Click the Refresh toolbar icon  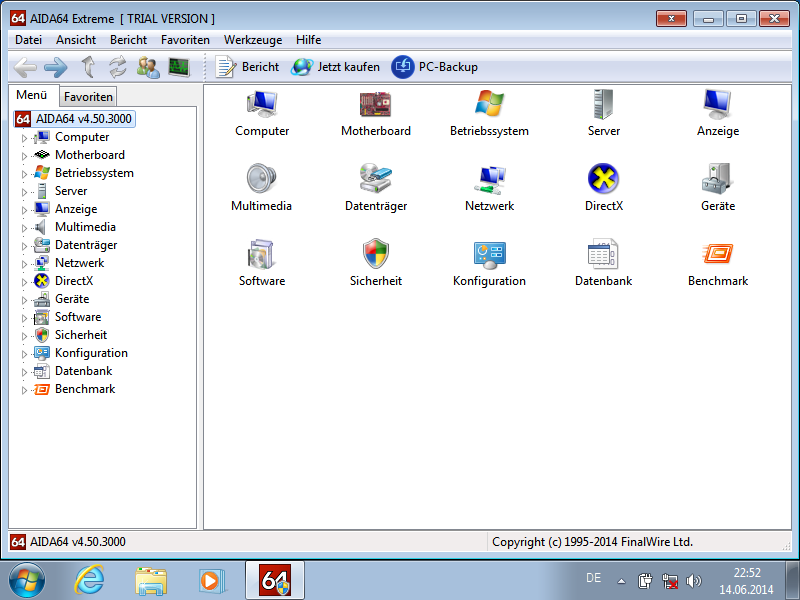[118, 67]
